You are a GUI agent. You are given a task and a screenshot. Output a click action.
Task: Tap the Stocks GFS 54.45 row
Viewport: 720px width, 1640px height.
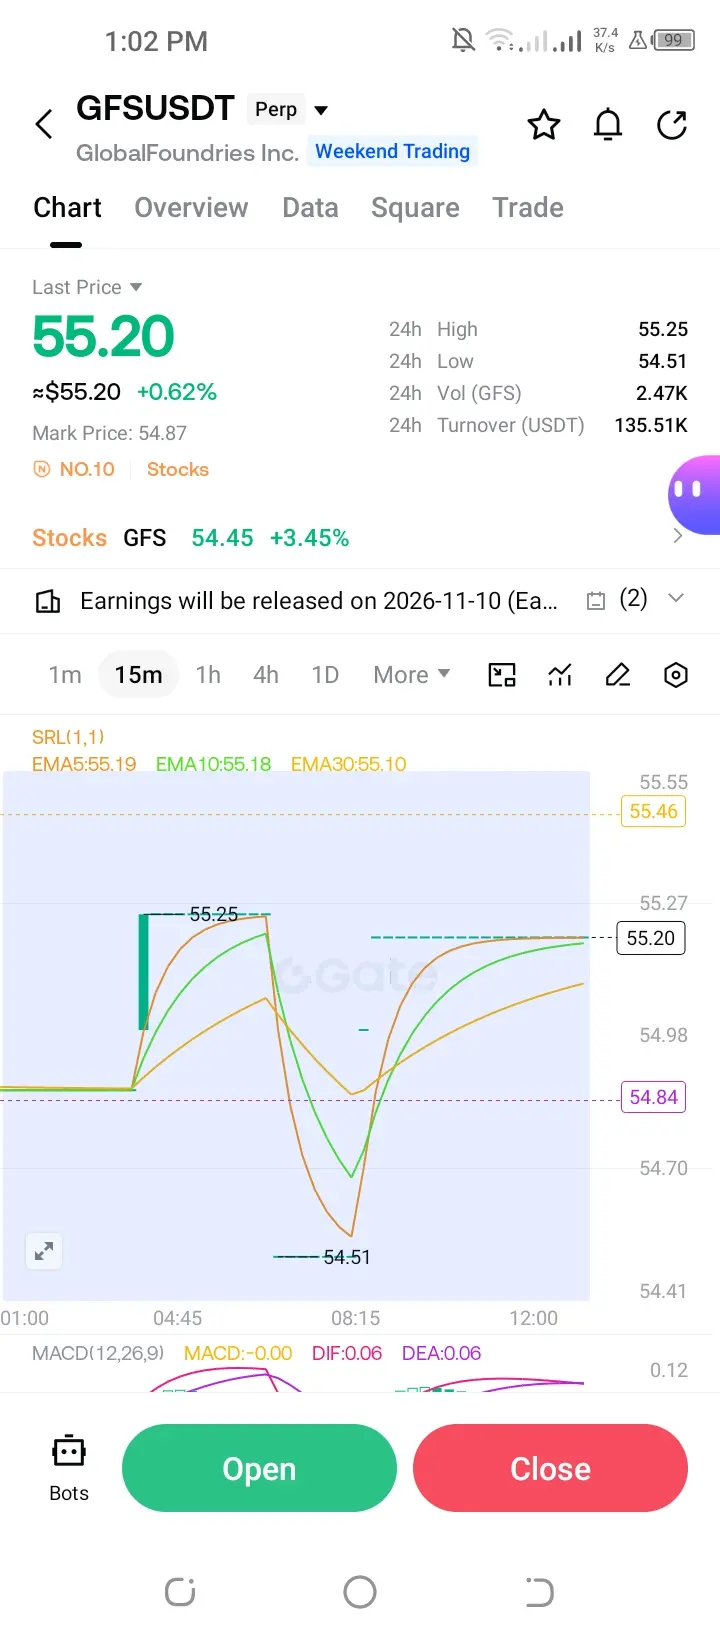[360, 537]
